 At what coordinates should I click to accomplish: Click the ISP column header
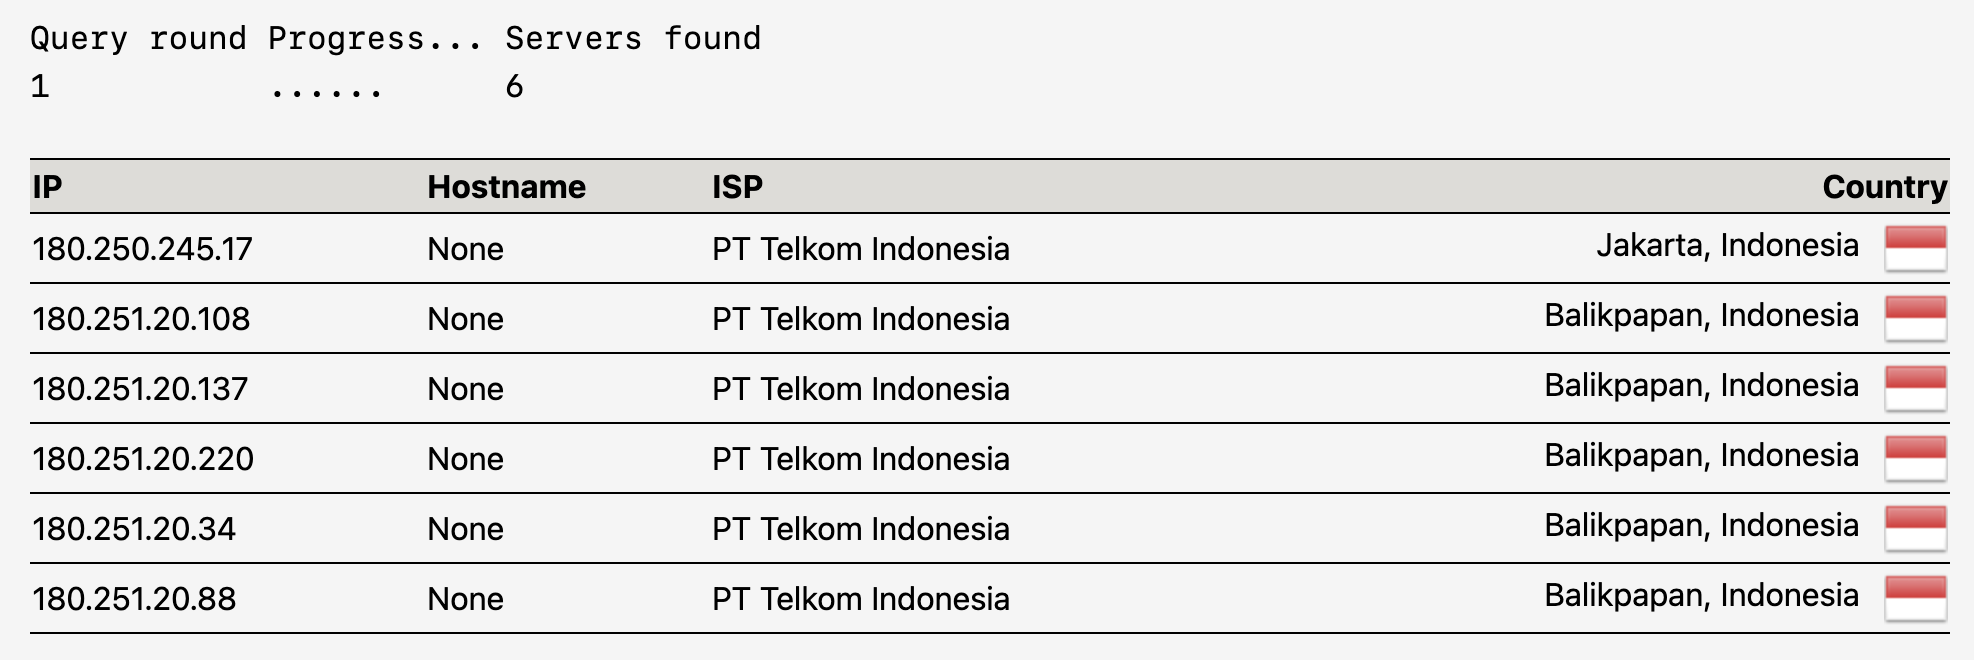(737, 187)
